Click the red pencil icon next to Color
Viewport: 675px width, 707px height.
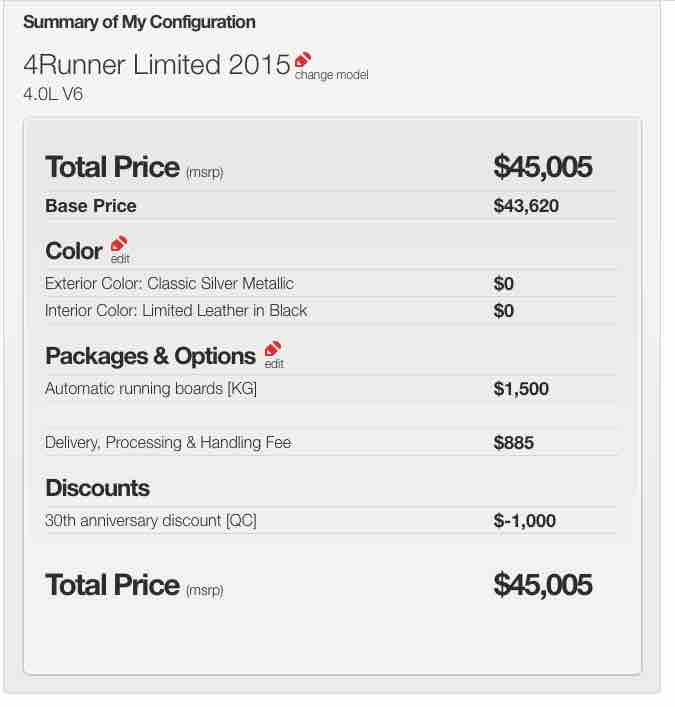click(119, 243)
